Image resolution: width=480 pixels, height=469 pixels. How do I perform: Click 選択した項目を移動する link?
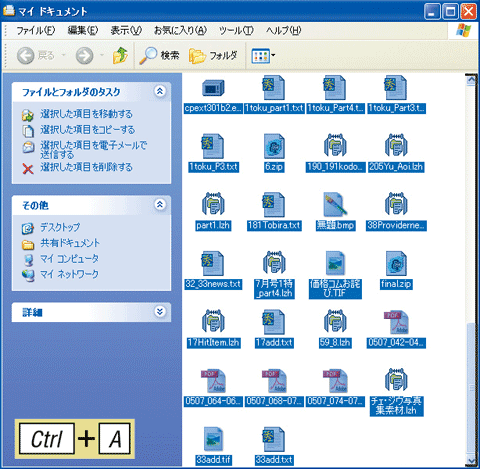tap(86, 114)
